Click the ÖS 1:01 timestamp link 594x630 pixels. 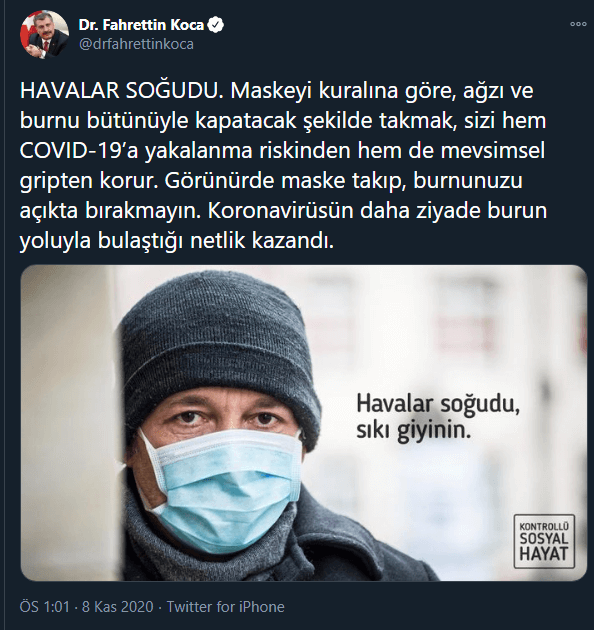click(x=45, y=607)
